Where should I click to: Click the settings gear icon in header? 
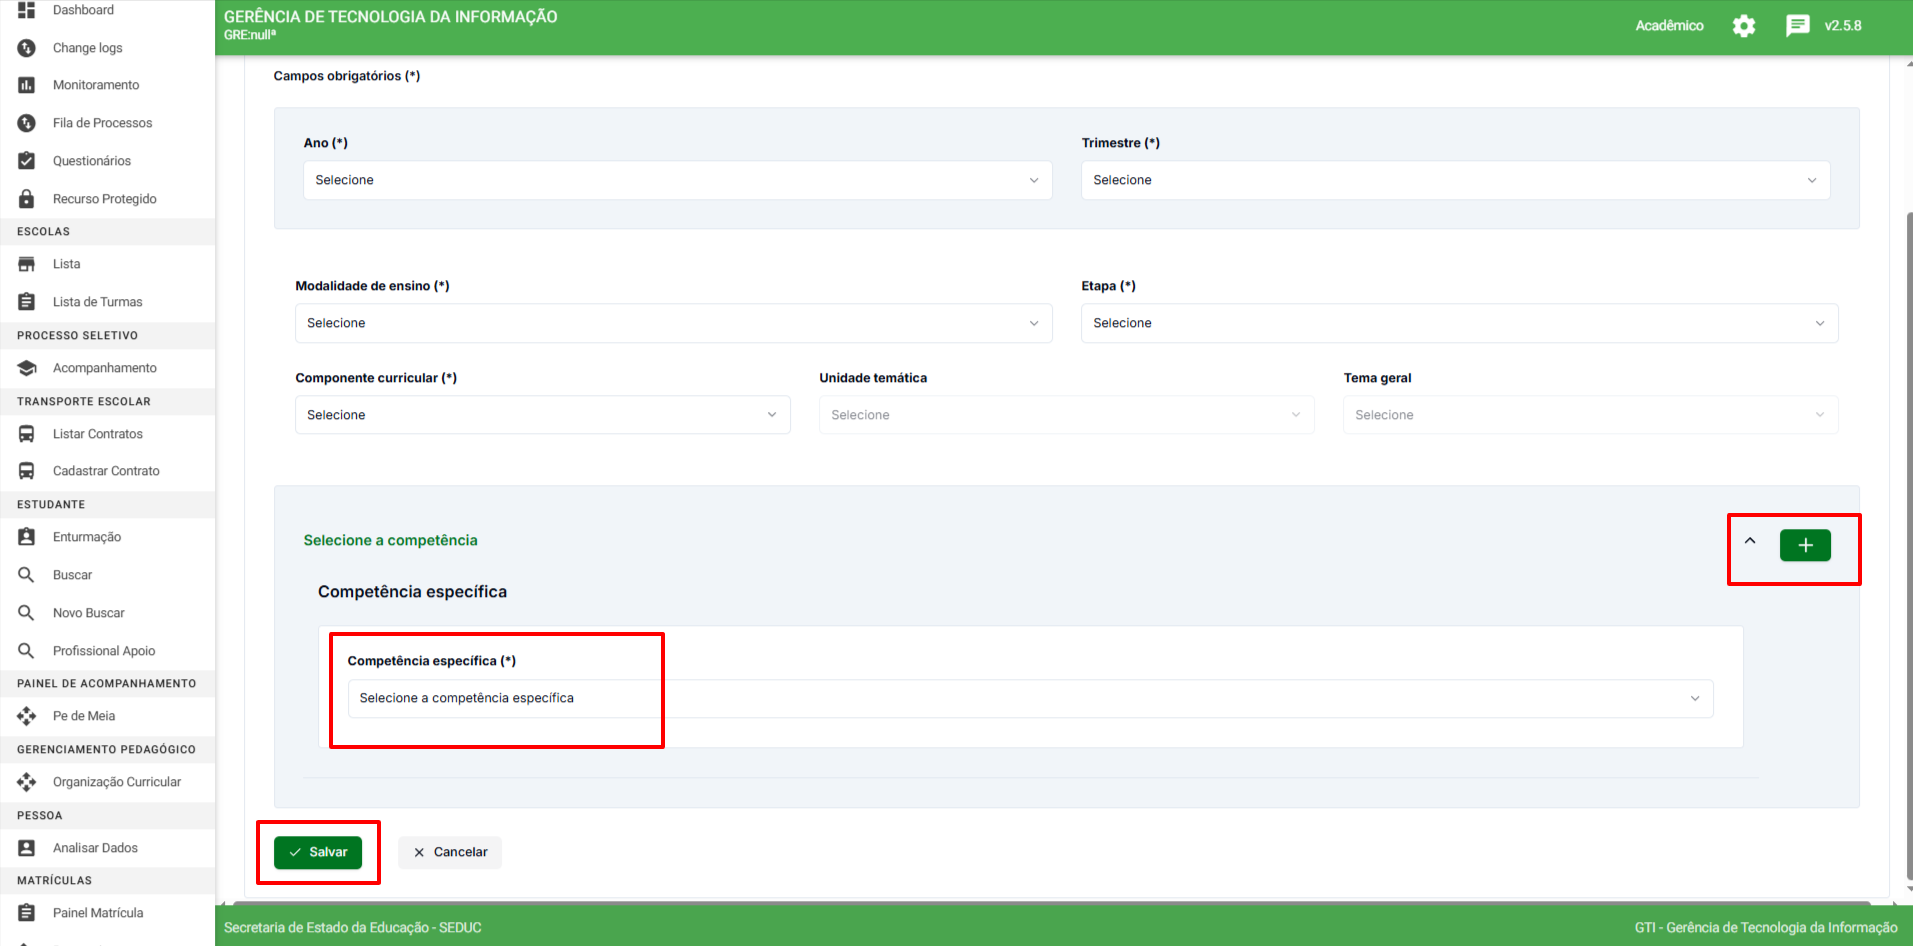[1743, 26]
